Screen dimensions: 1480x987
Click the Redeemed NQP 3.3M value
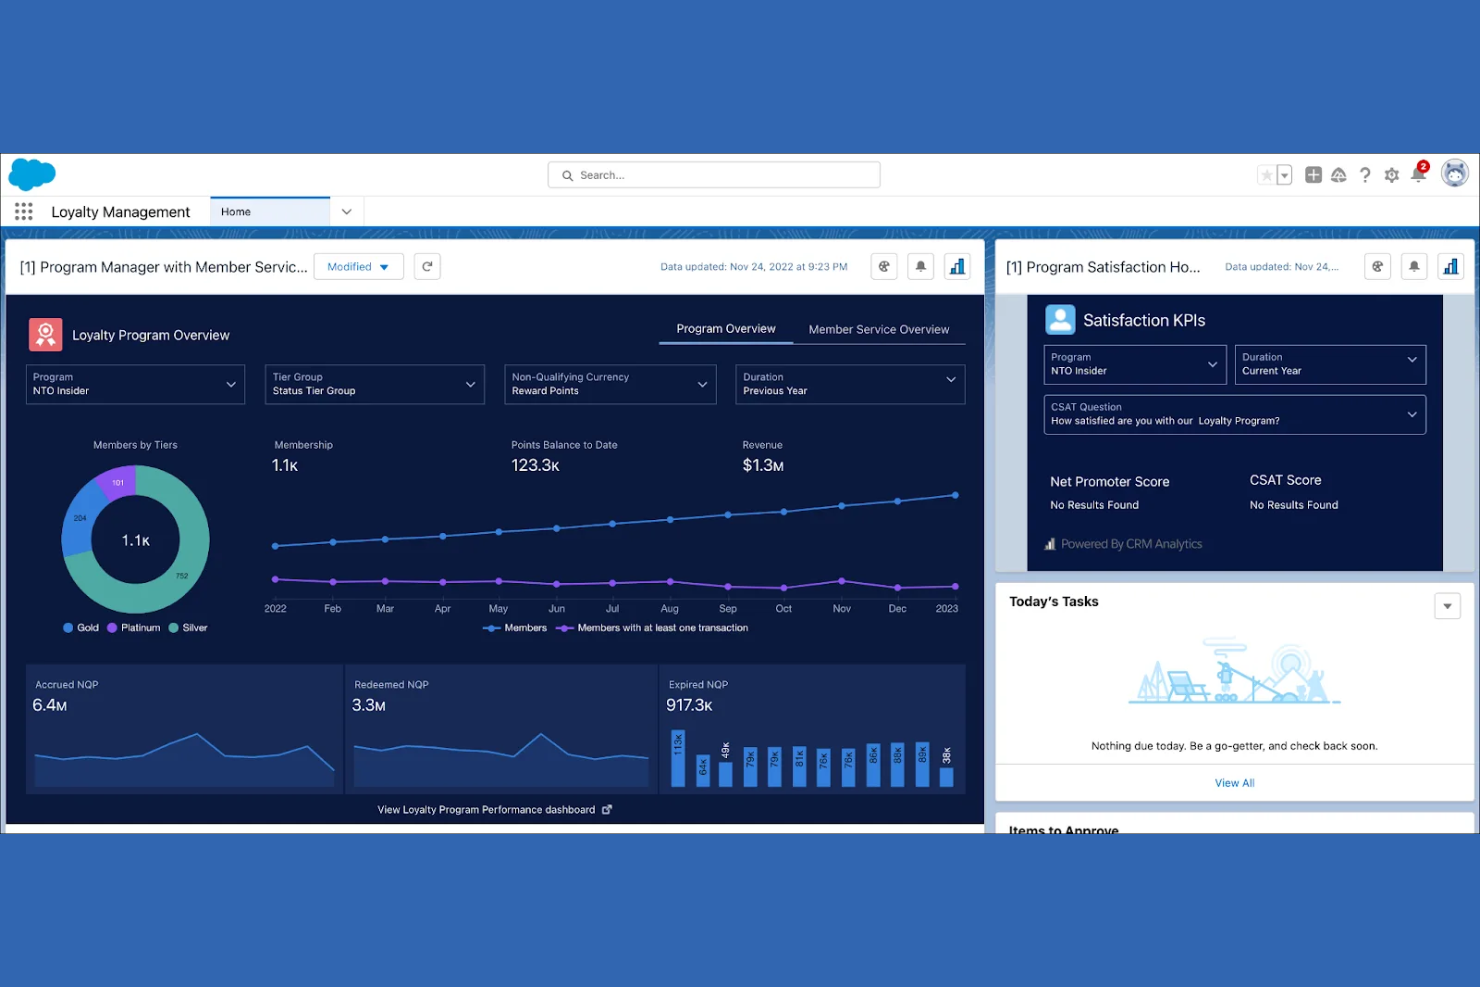(369, 705)
